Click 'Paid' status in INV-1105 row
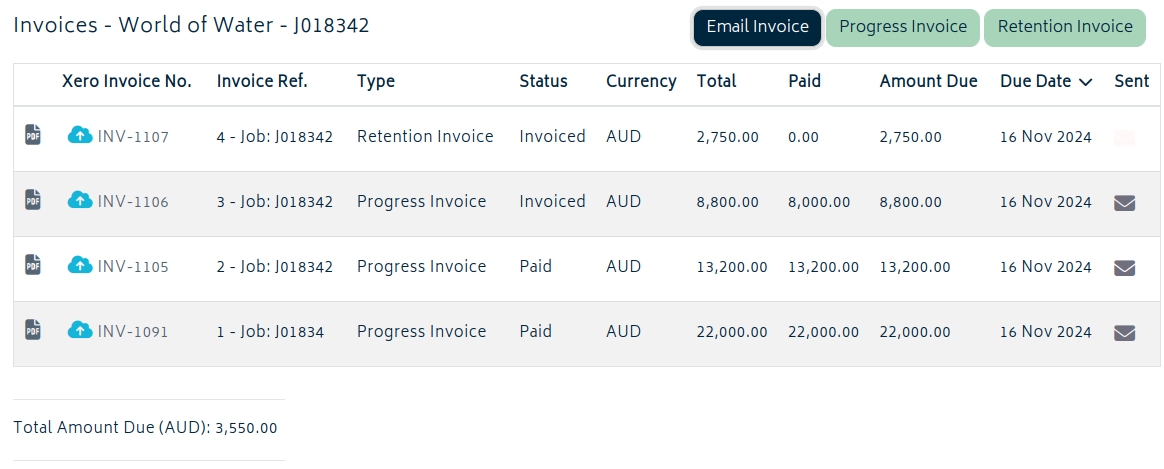Viewport: 1164px width, 469px height. pyautogui.click(x=536, y=266)
